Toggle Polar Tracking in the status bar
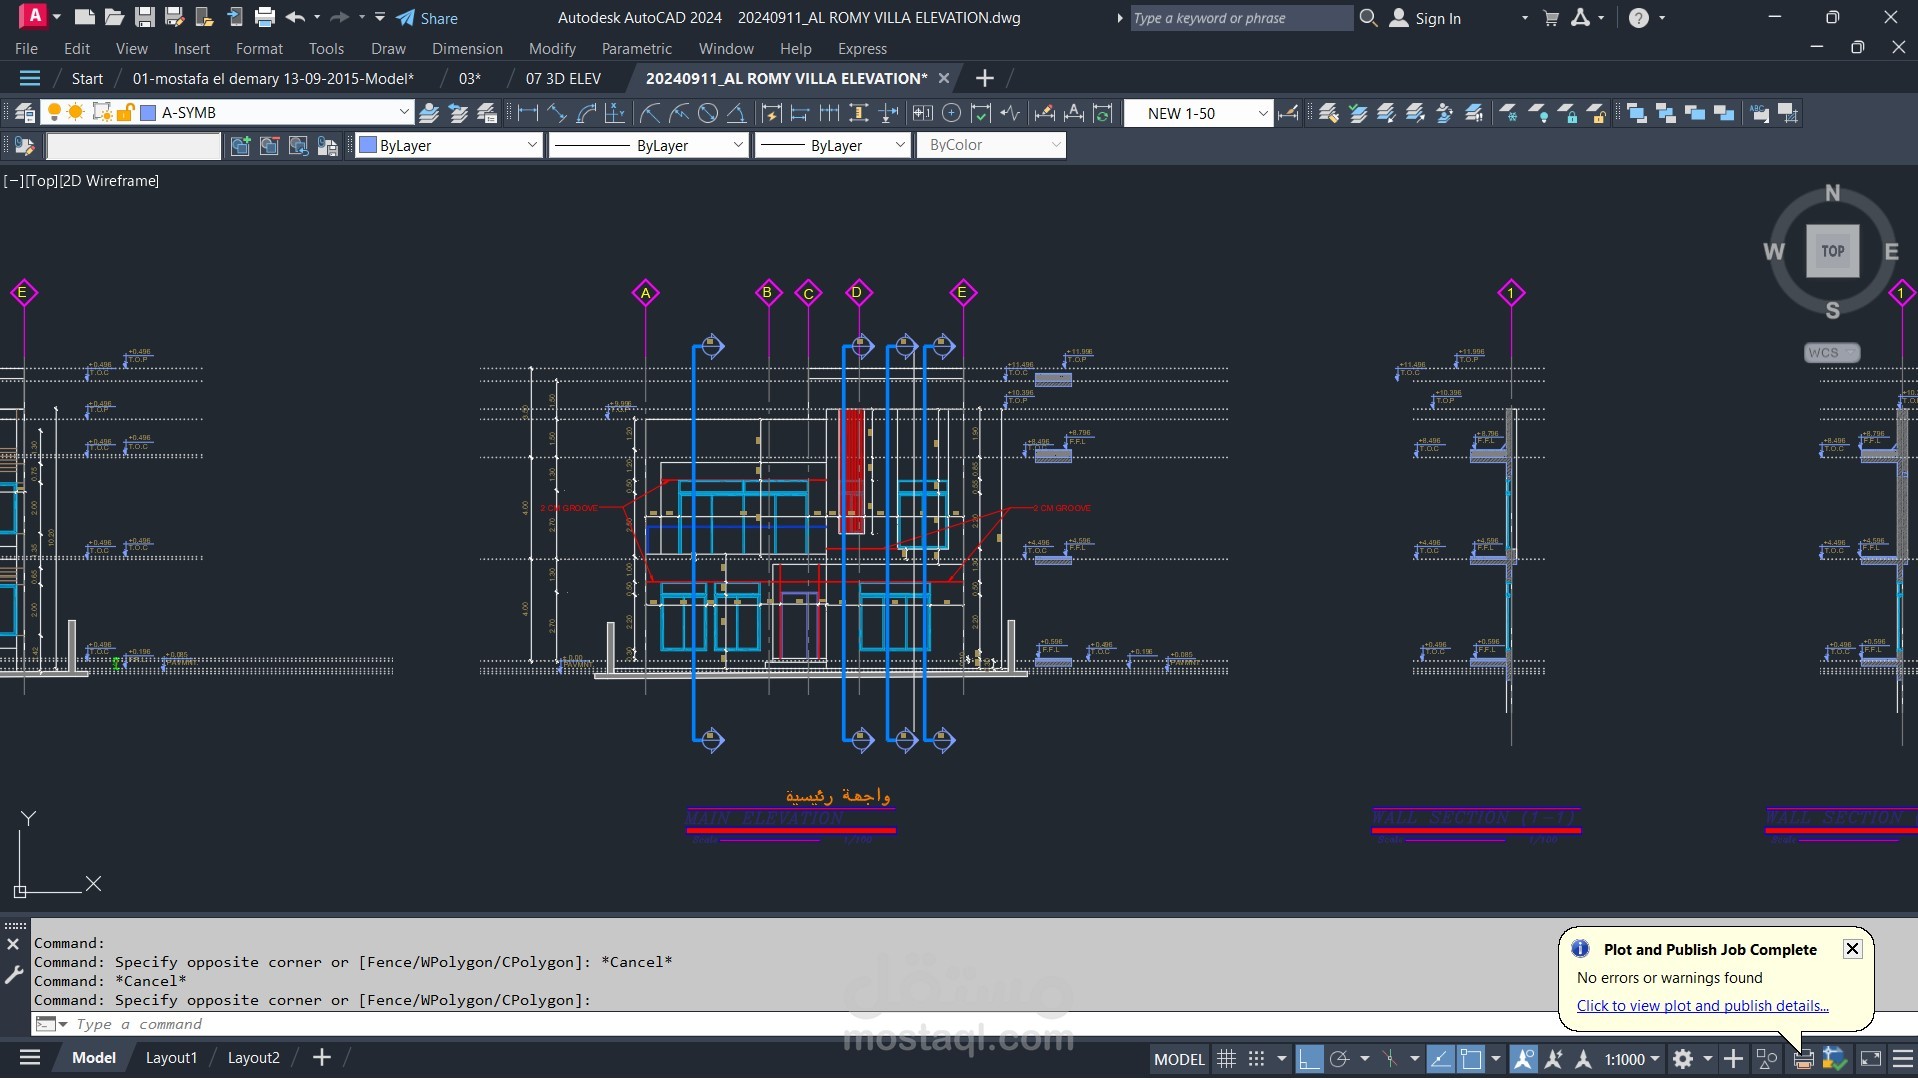1918x1080 pixels. coord(1339,1058)
